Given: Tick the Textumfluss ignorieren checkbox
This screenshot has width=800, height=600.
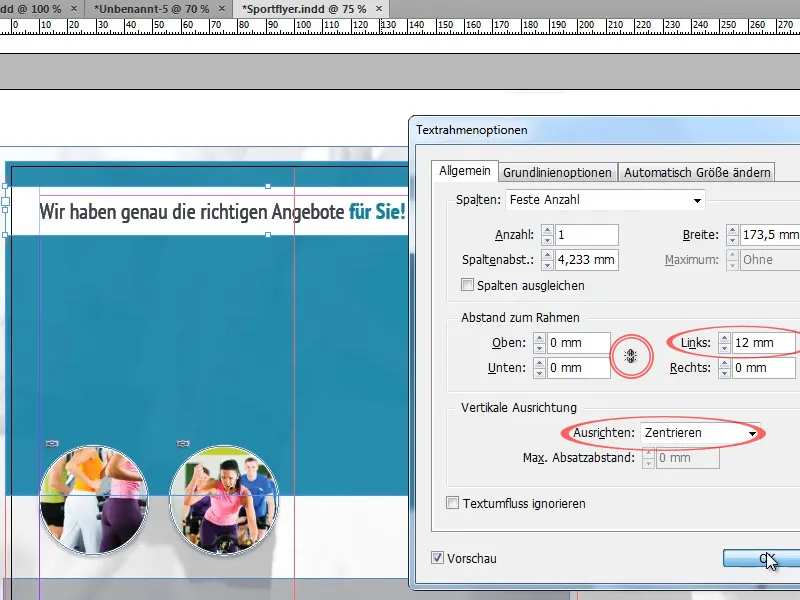Looking at the screenshot, I should (453, 503).
